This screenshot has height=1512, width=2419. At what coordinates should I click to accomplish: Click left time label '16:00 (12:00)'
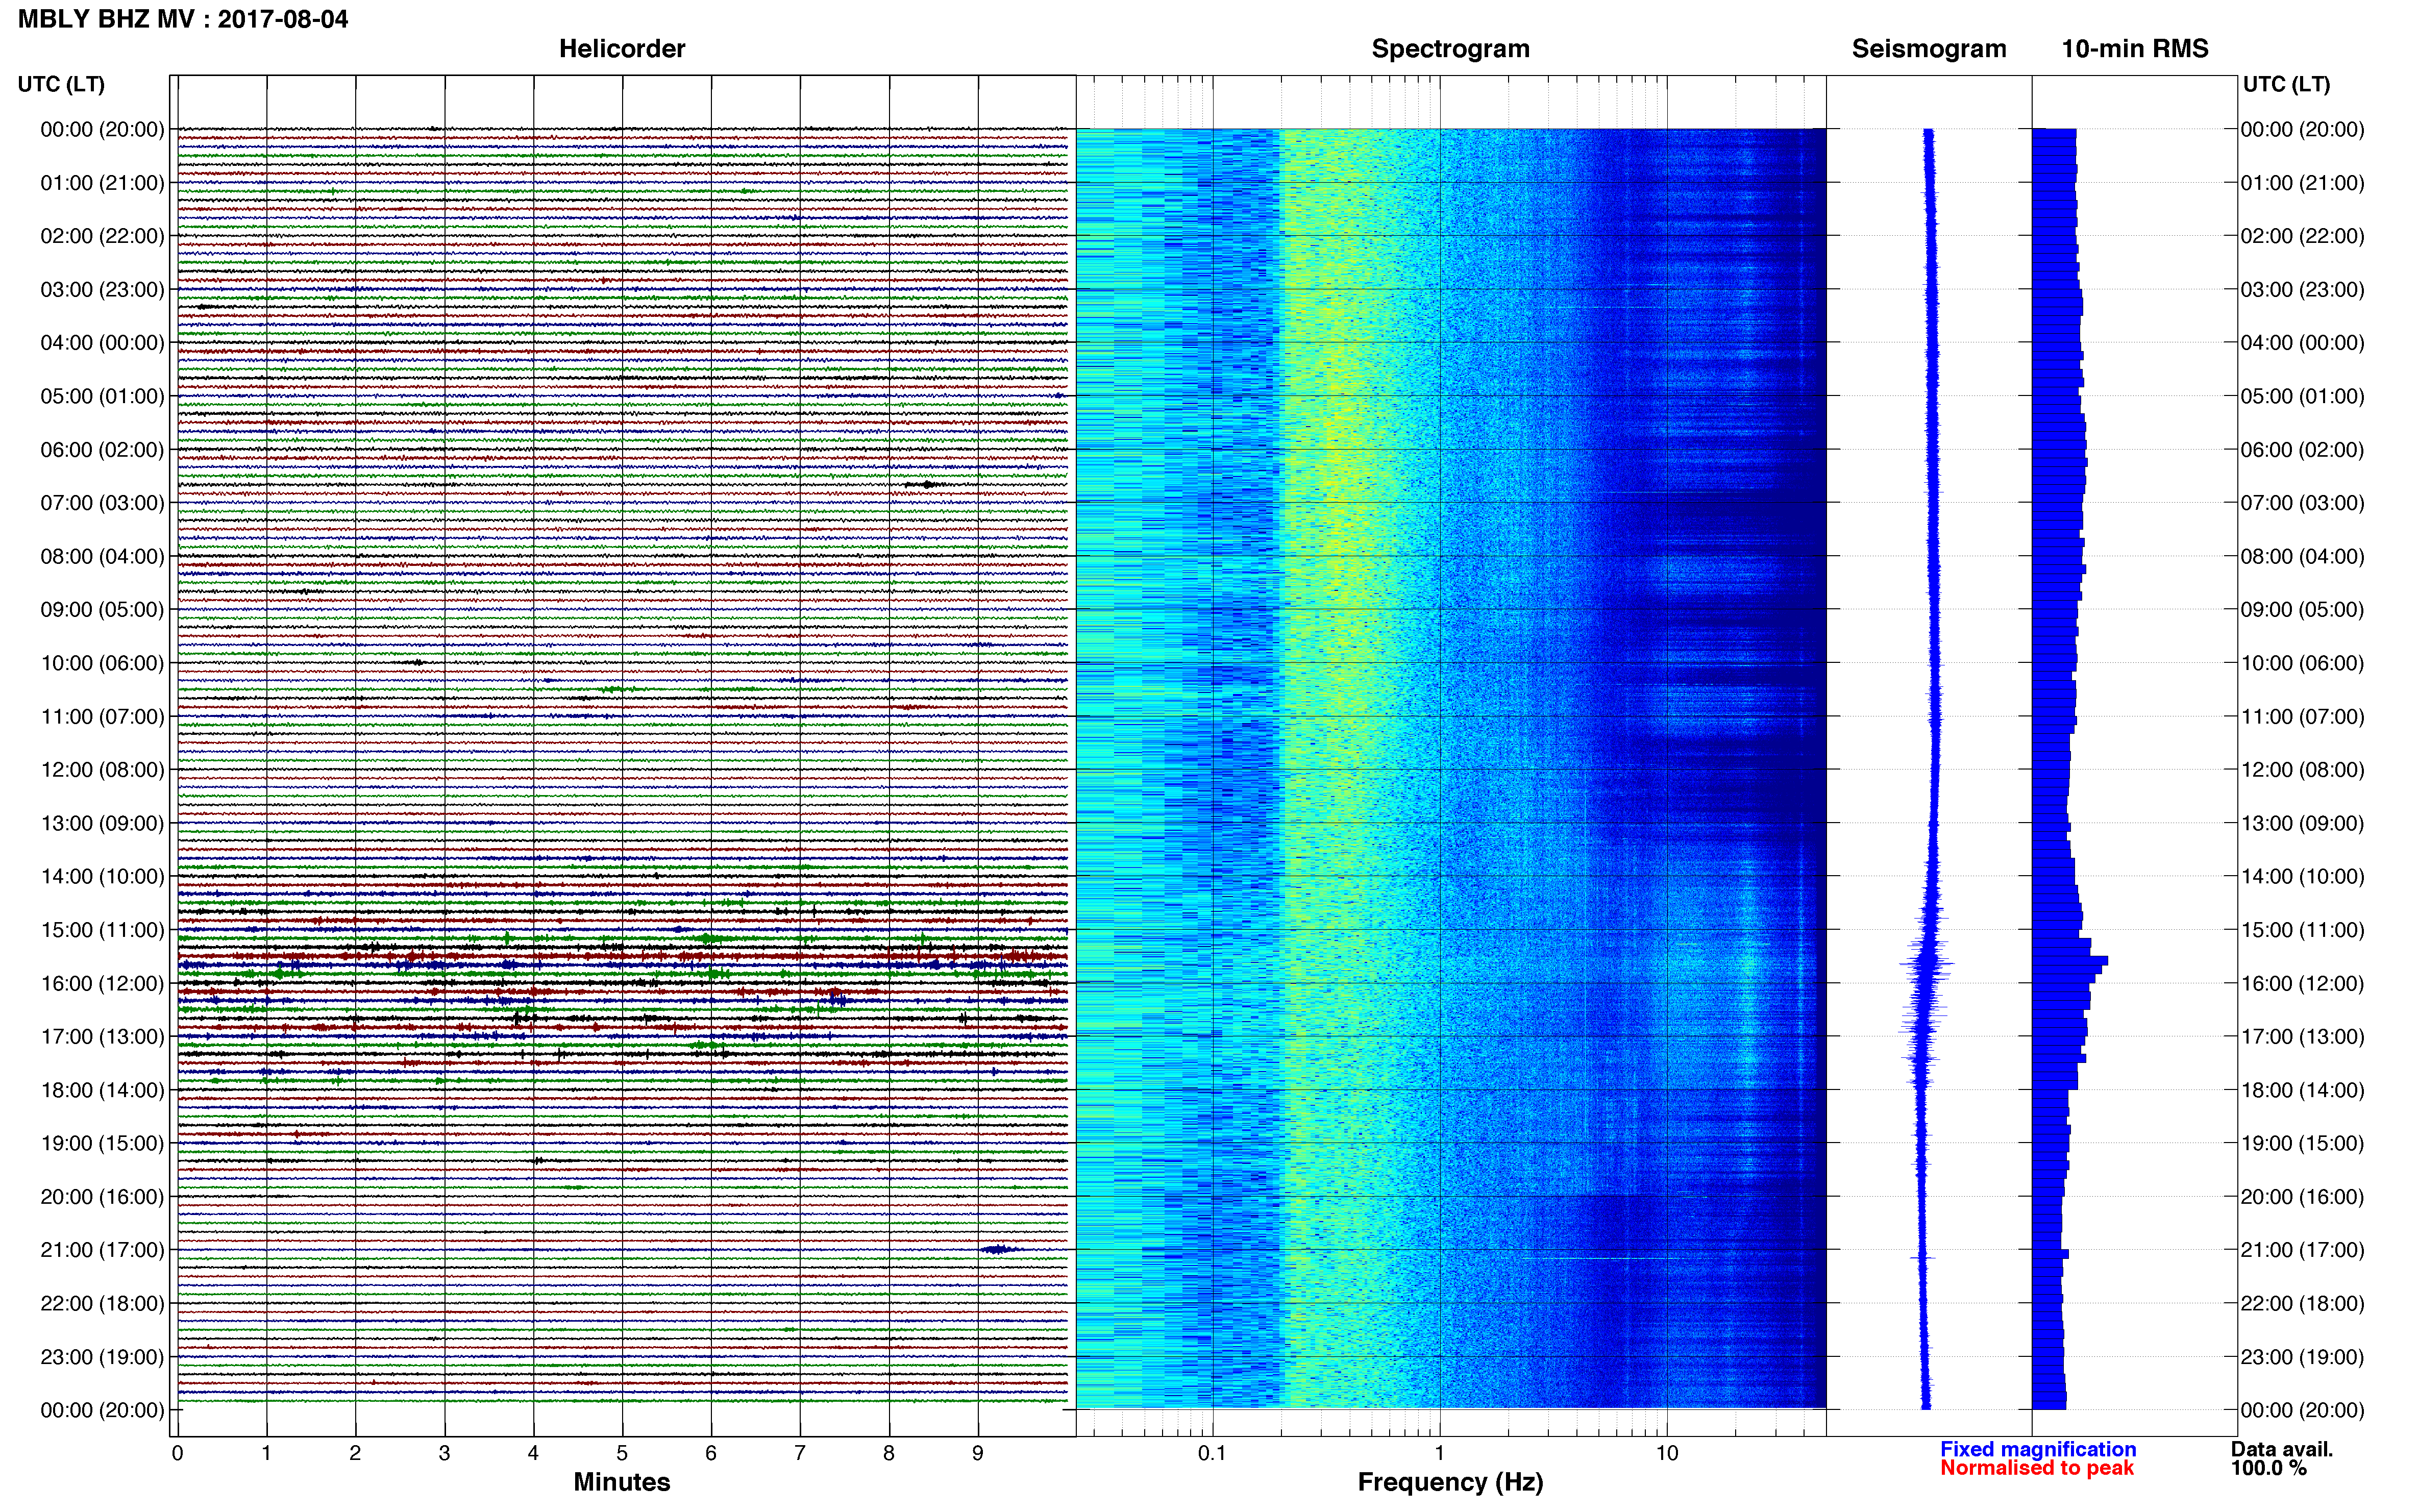coord(102,983)
